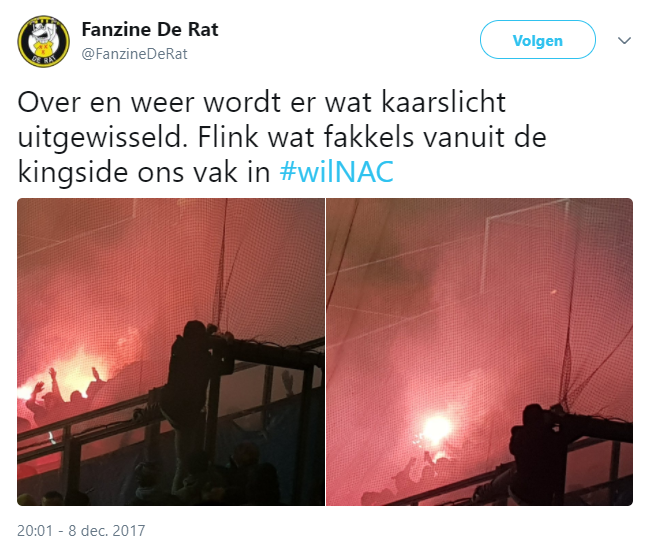The image size is (648, 553).
Task: View the right flare photo
Action: 479,352
